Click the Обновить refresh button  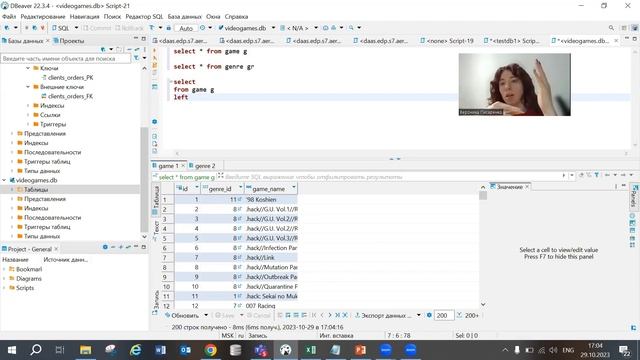coord(182,315)
